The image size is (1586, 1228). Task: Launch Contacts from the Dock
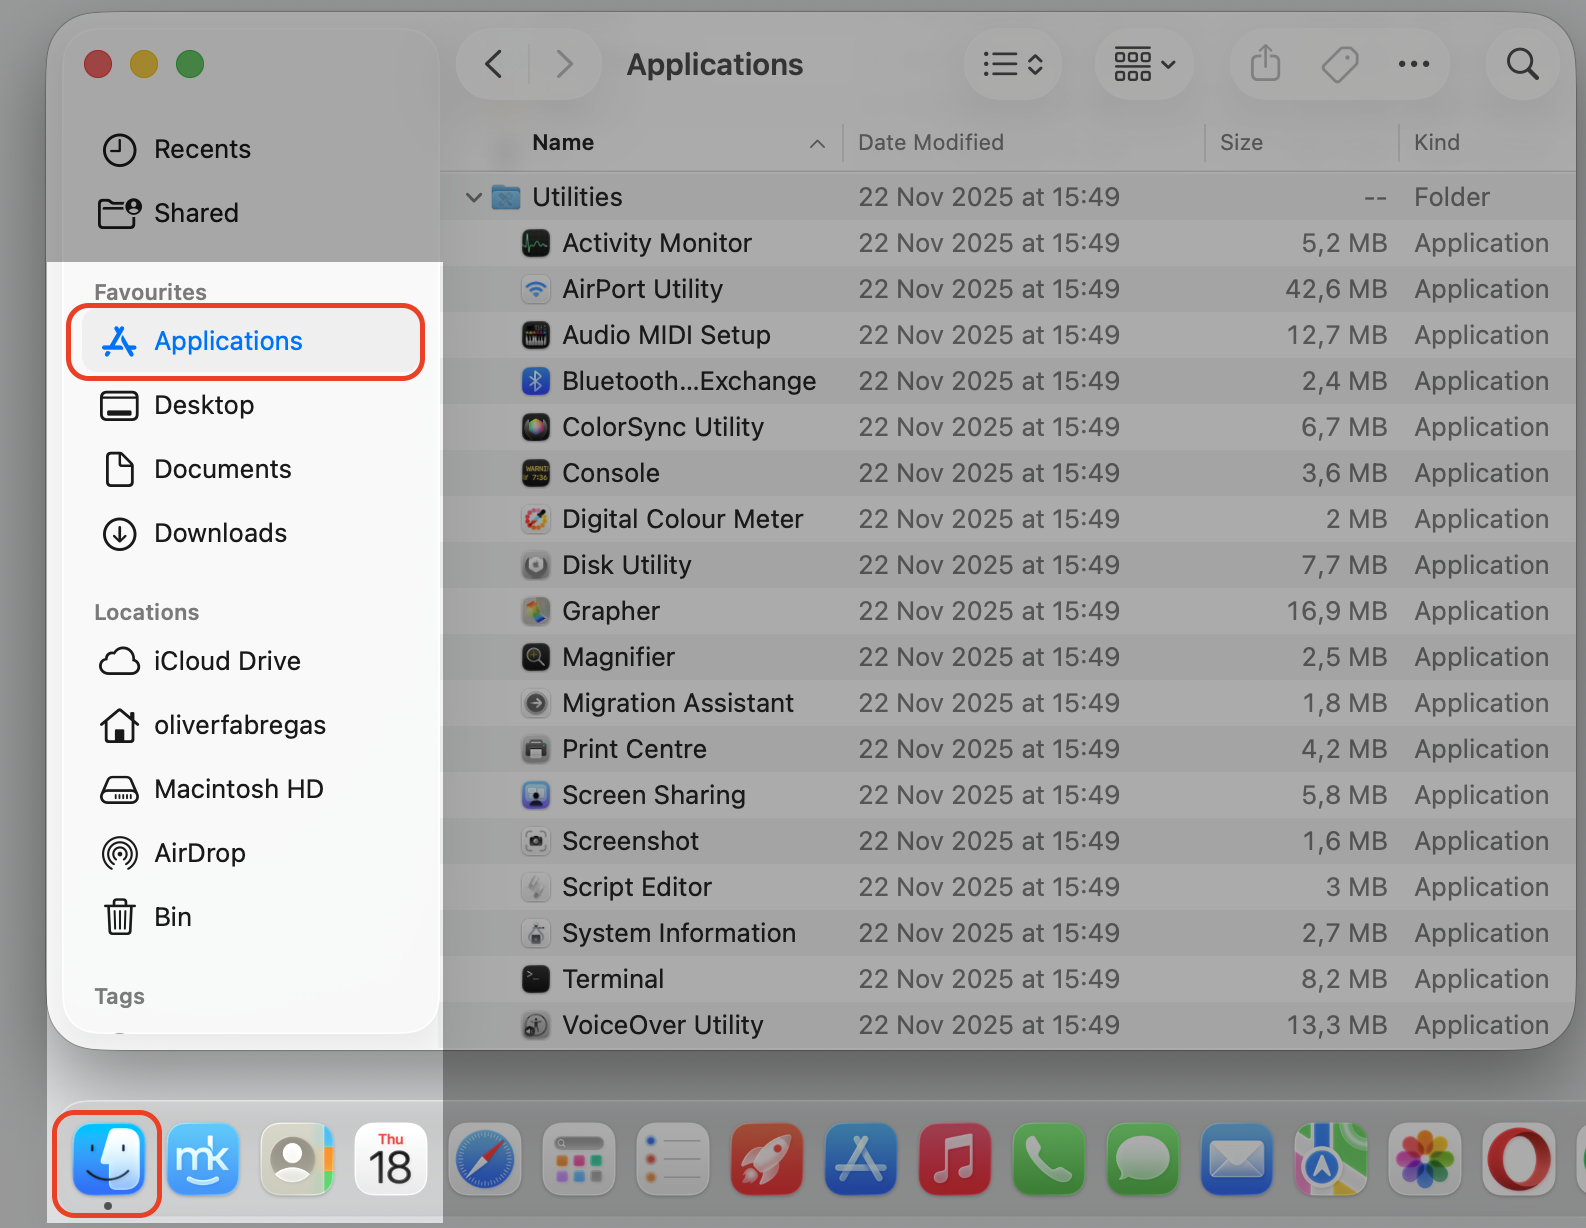point(297,1160)
